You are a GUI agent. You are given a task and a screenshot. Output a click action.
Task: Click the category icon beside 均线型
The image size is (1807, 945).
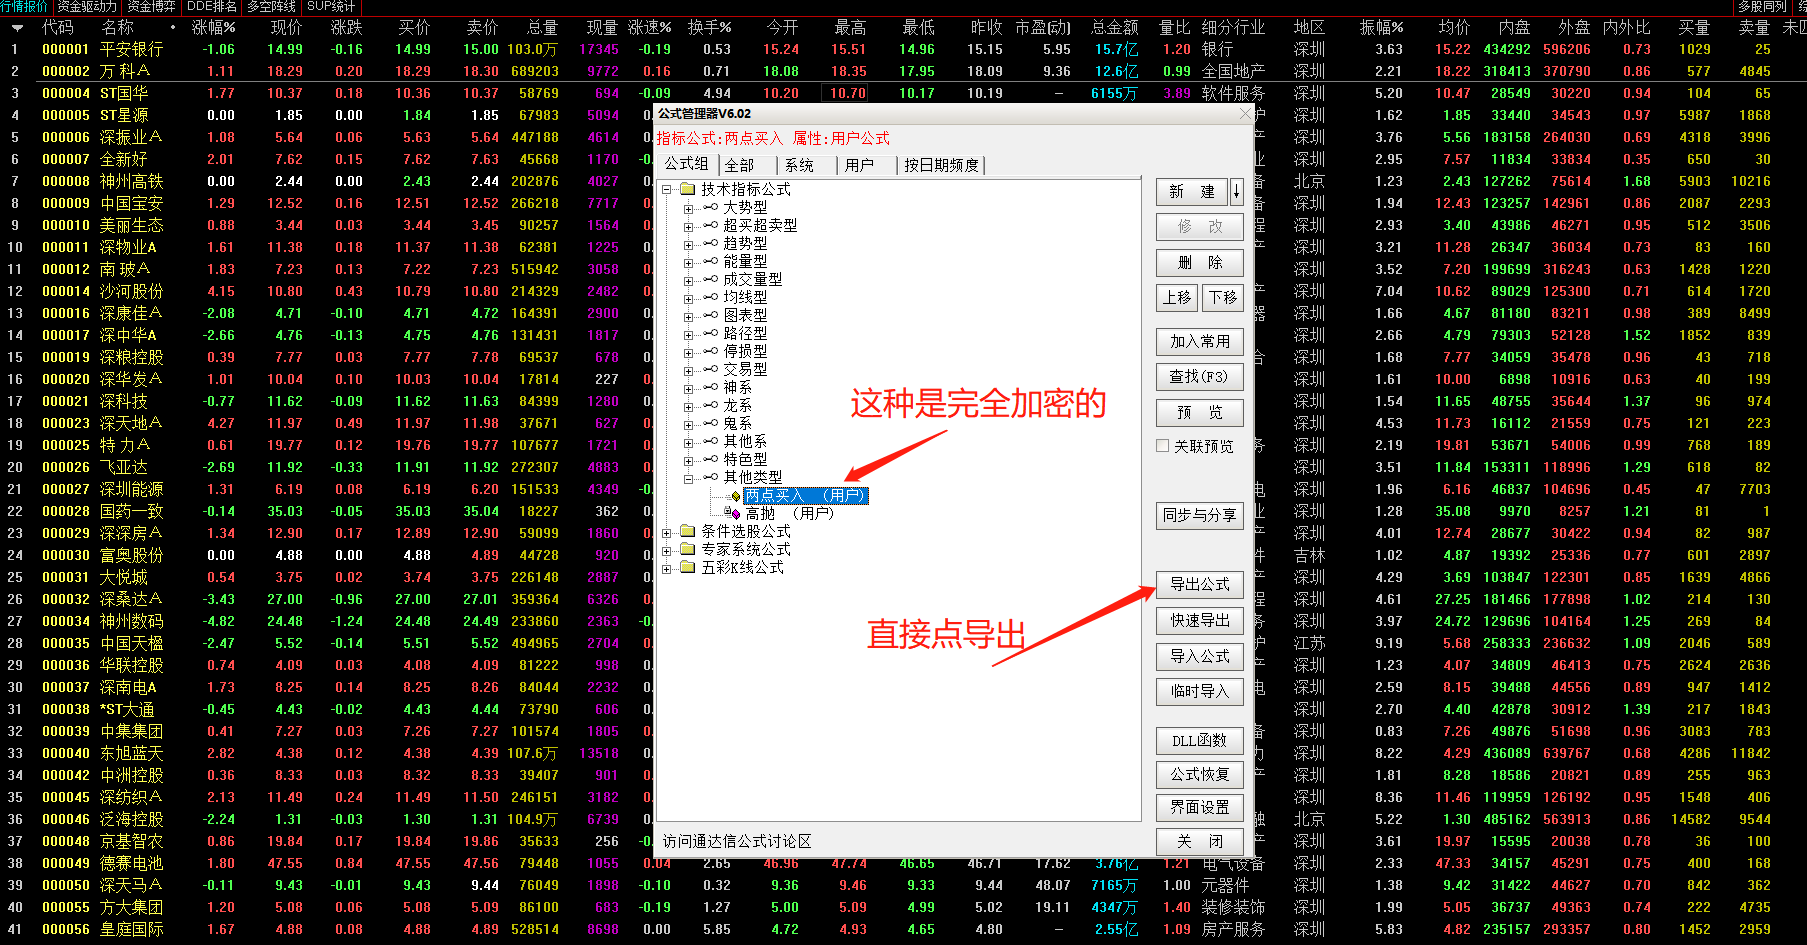[x=710, y=297]
